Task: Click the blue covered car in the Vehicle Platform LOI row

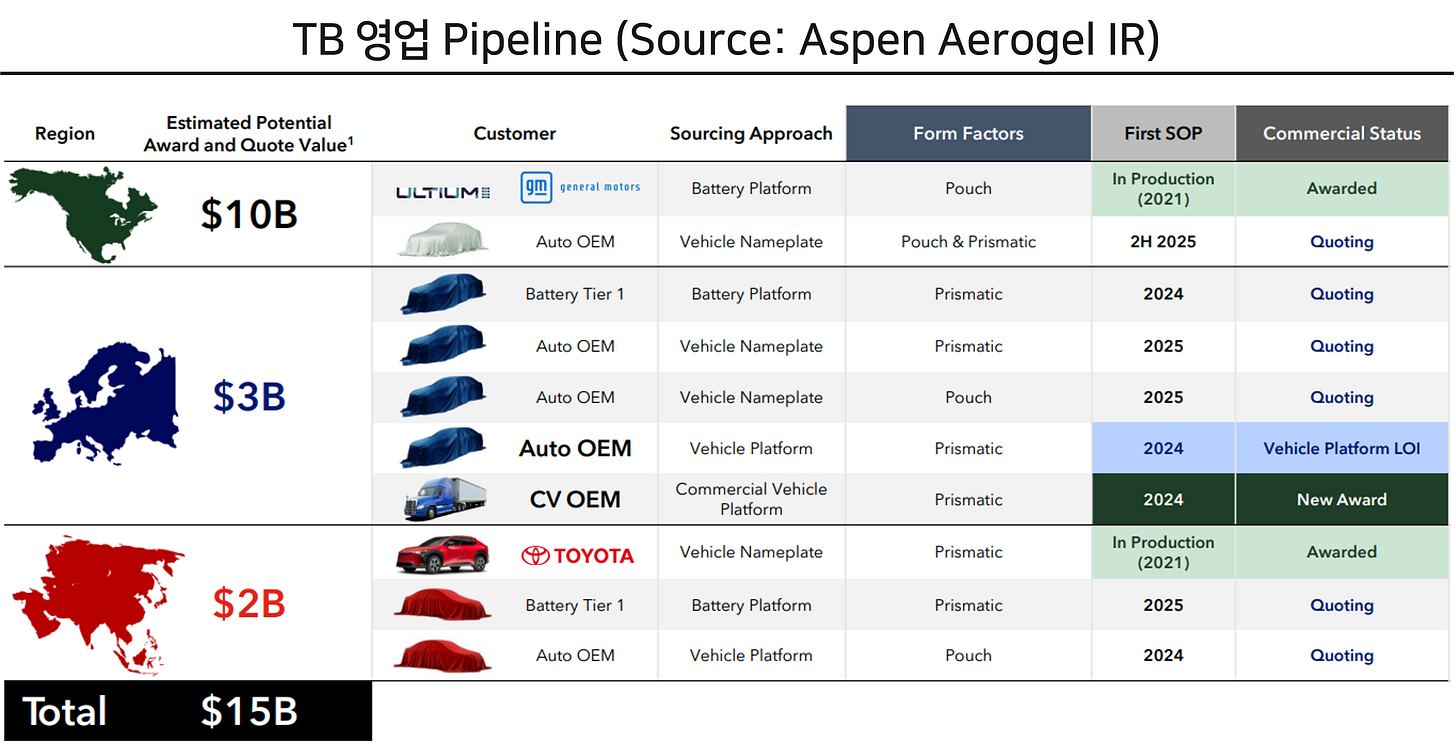Action: 443,448
